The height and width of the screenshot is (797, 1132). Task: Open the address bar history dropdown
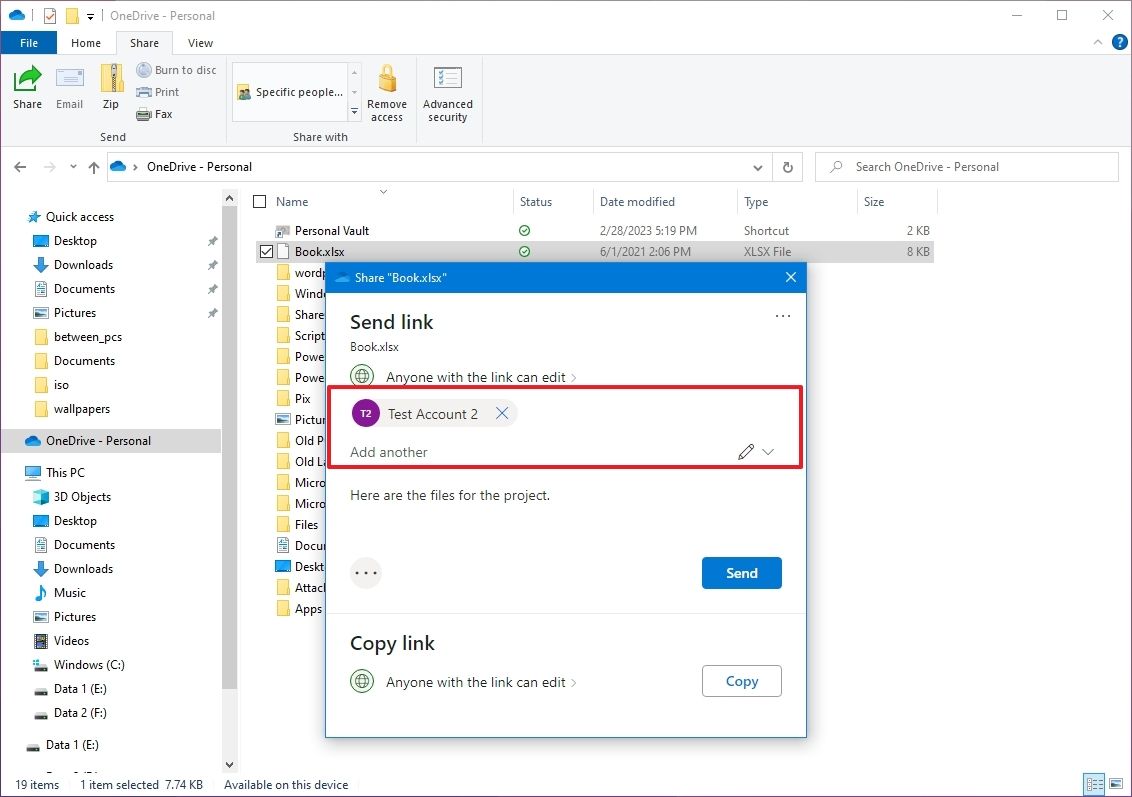click(x=758, y=167)
